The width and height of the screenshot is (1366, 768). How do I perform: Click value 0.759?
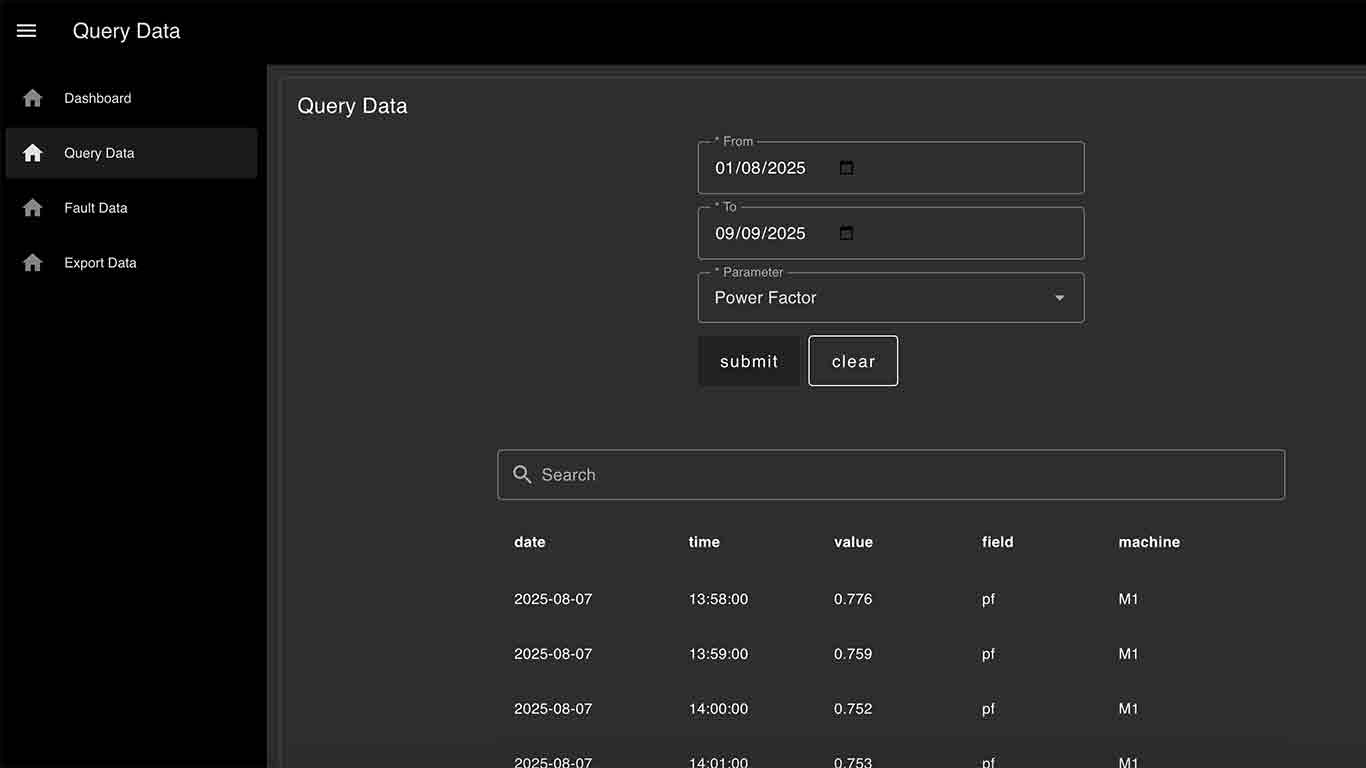pos(853,654)
